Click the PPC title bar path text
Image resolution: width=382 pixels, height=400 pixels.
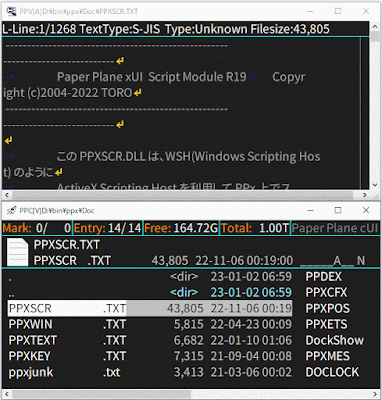(x=57, y=211)
